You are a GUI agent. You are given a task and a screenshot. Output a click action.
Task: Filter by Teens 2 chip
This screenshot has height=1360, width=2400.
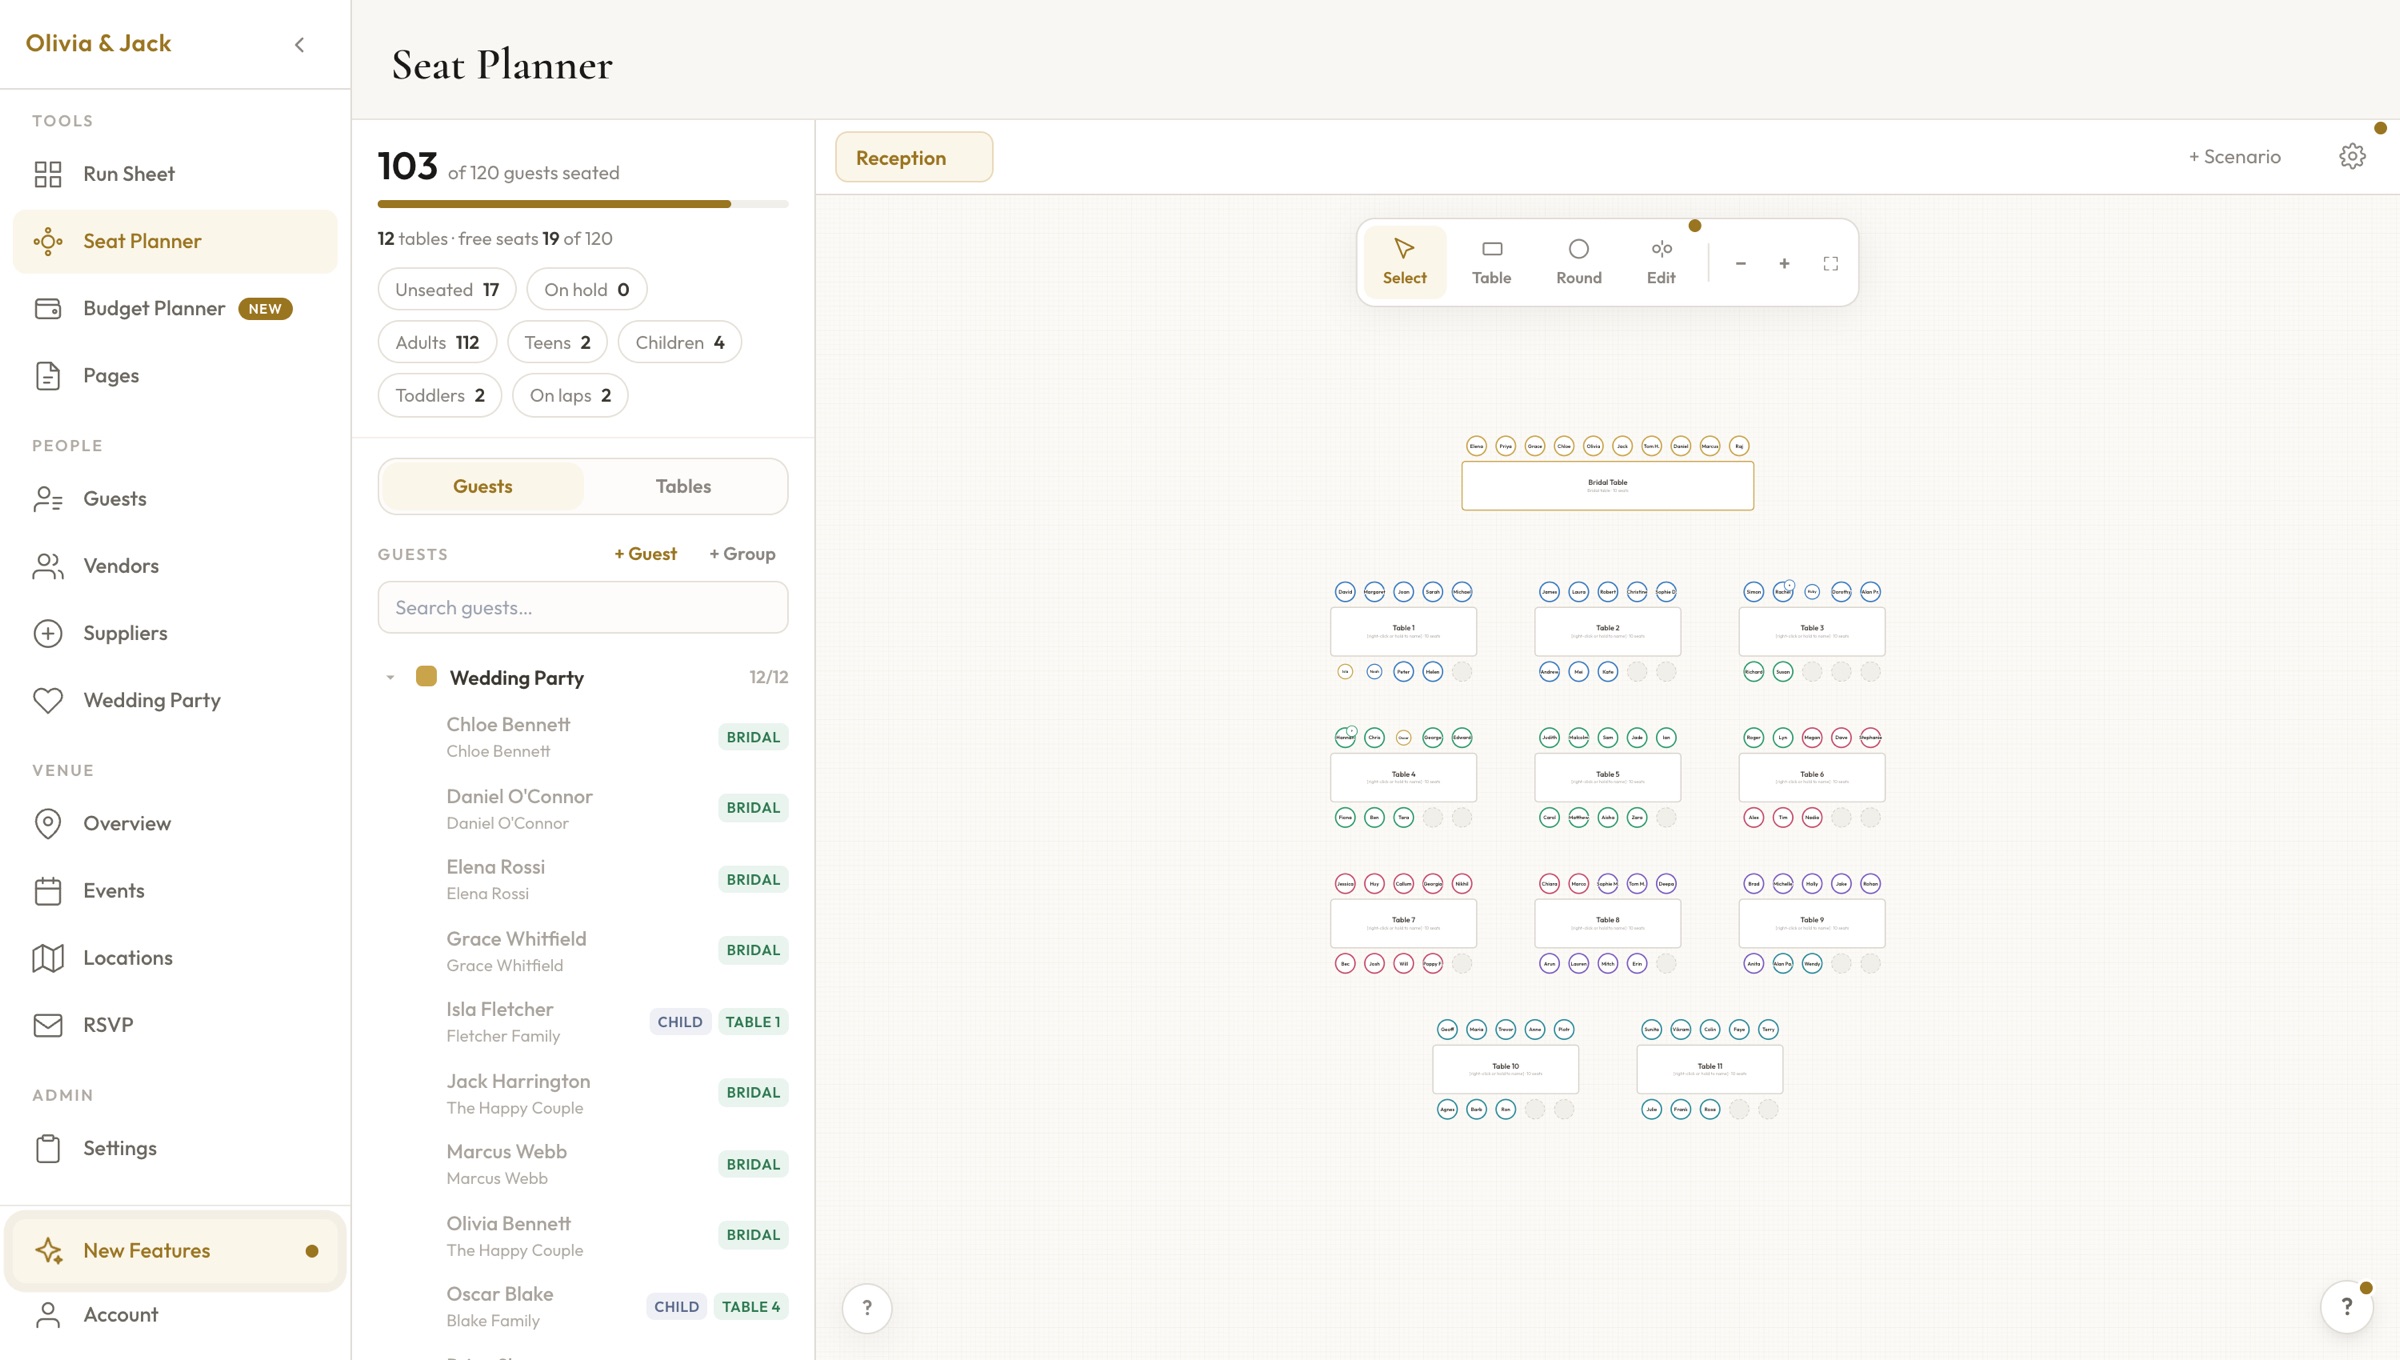557,342
